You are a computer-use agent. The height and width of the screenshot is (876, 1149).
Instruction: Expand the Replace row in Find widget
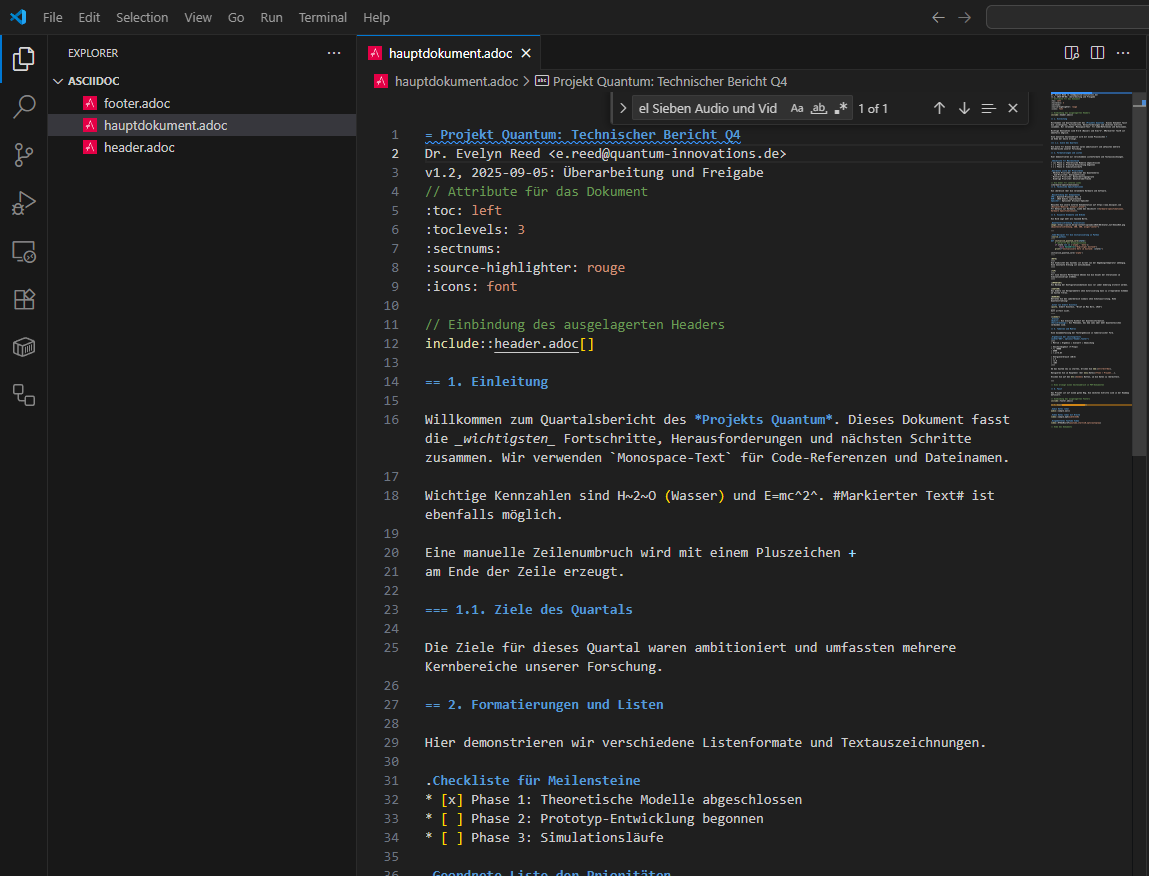[x=623, y=108]
